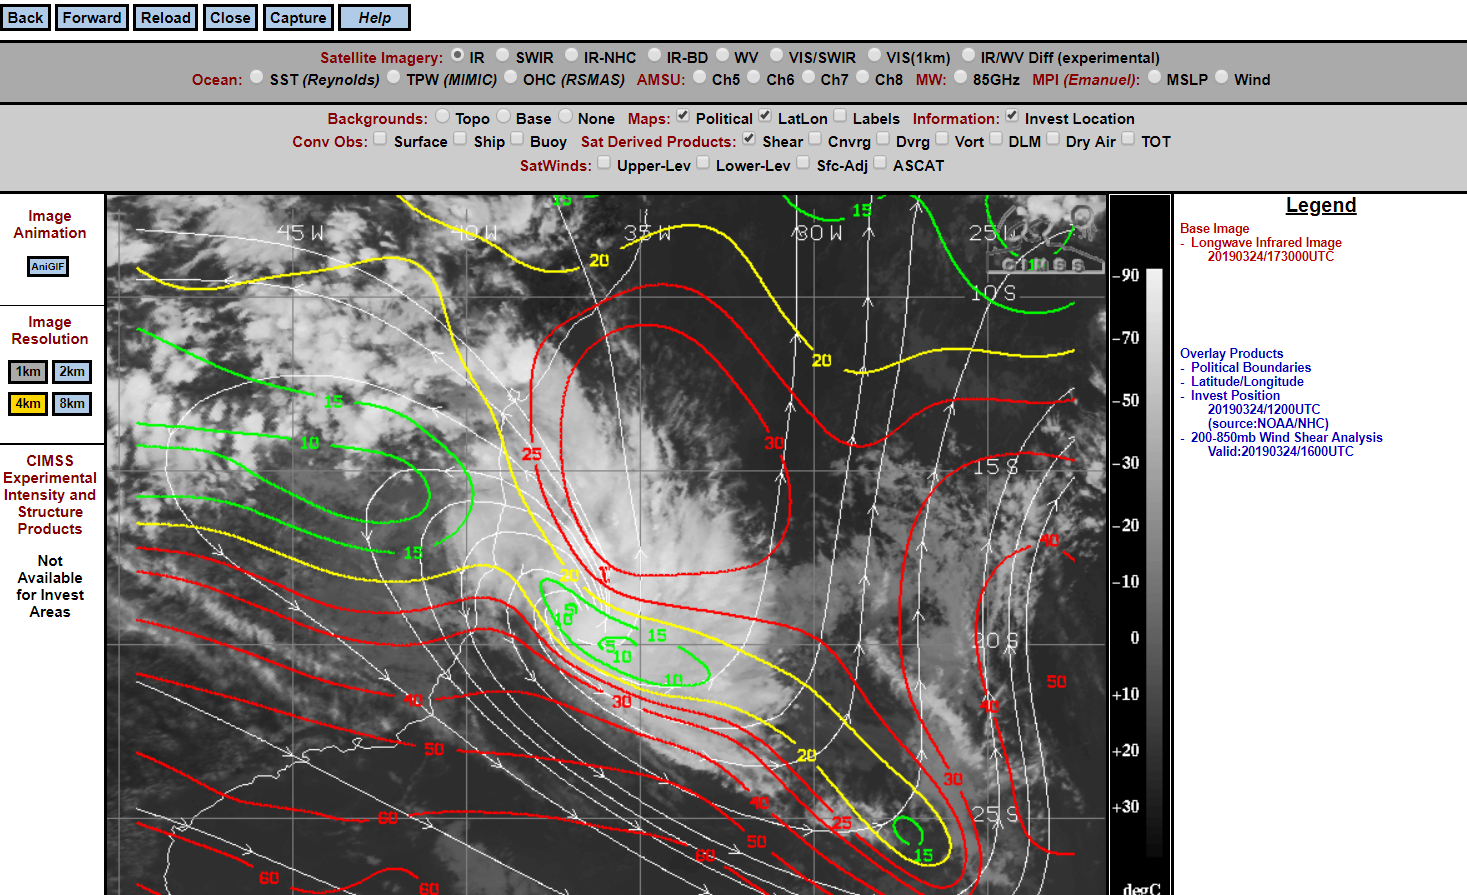Image resolution: width=1467 pixels, height=895 pixels.
Task: Select the WV satellite imagery radio
Action: pos(722,56)
